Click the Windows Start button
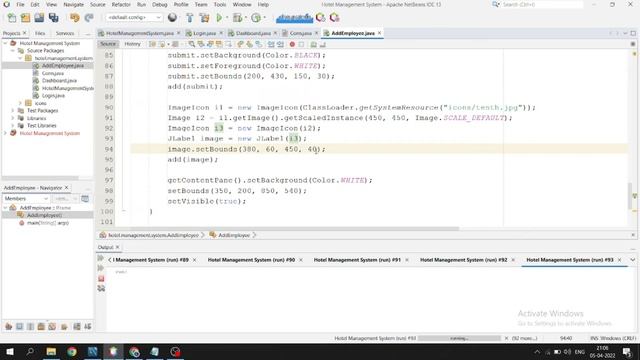Screen dimensions: 640x360 tap(10, 351)
